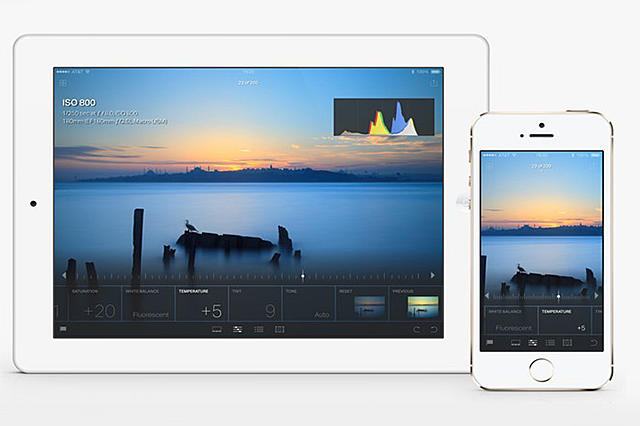The width and height of the screenshot is (640, 426).
Task: Select the crop icon on iPad toolbar
Action: (x=280, y=329)
